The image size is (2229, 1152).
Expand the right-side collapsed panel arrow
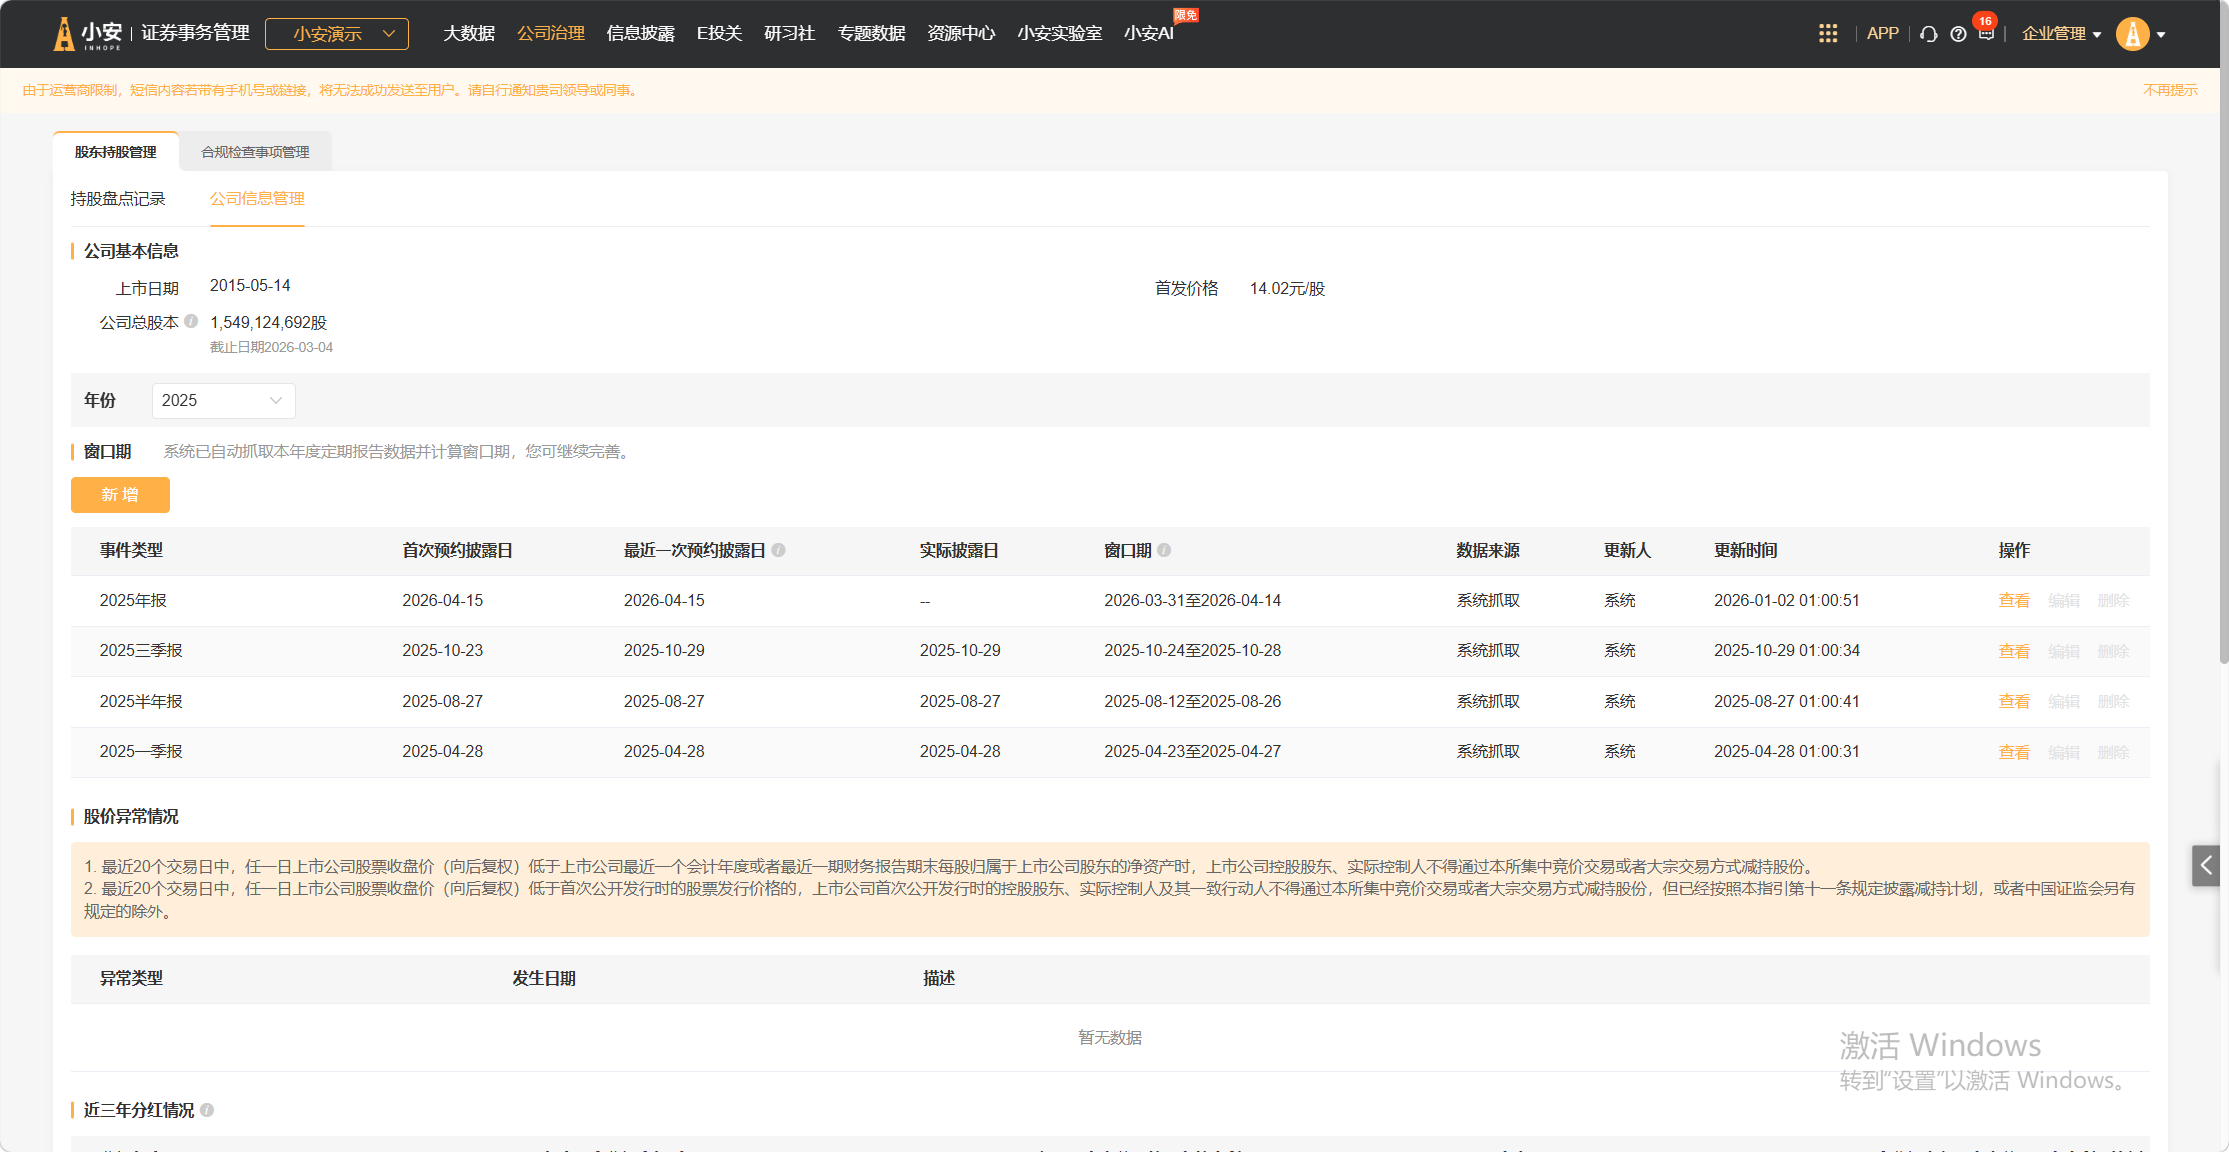(2206, 865)
